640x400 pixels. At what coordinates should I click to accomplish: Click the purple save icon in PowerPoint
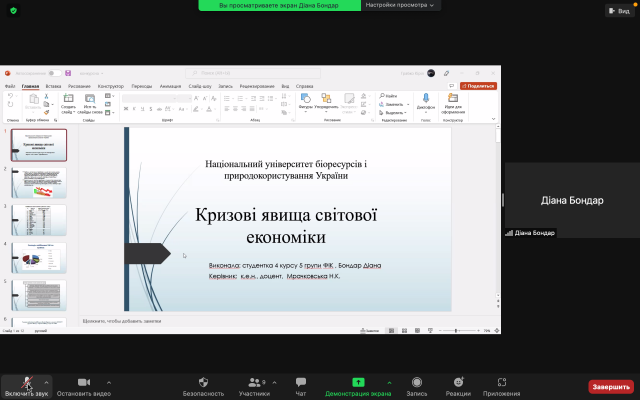(x=68, y=73)
